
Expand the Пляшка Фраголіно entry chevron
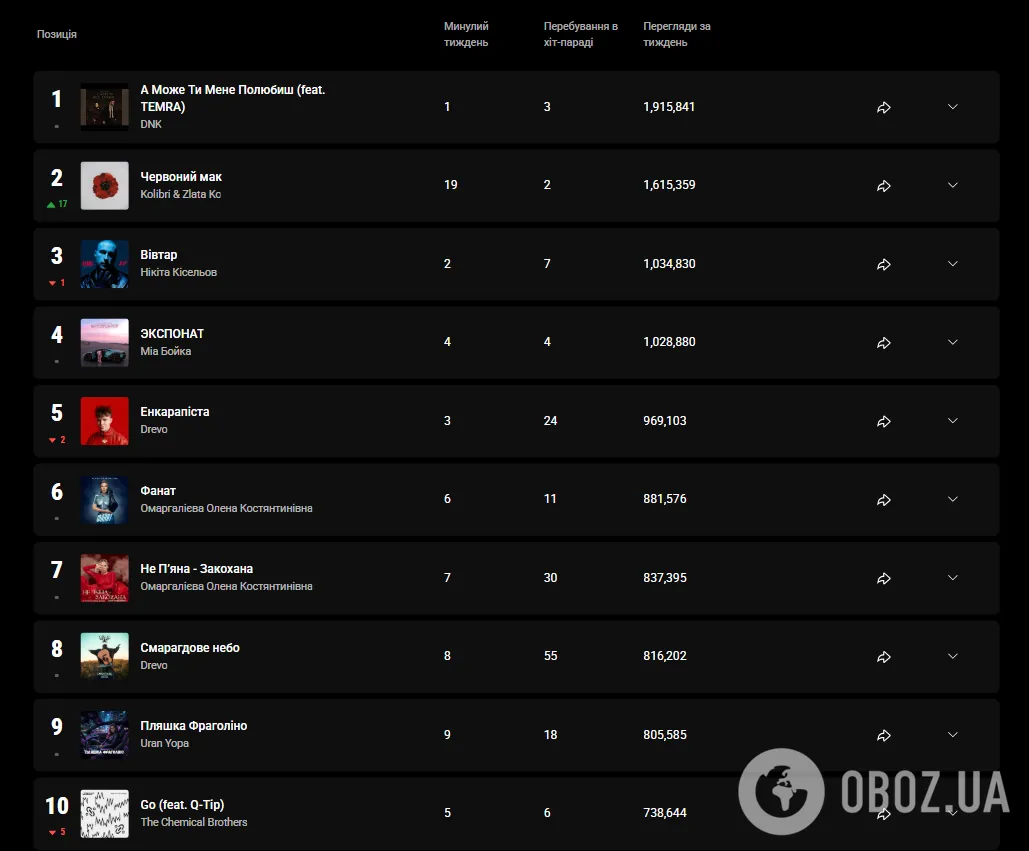(x=953, y=734)
